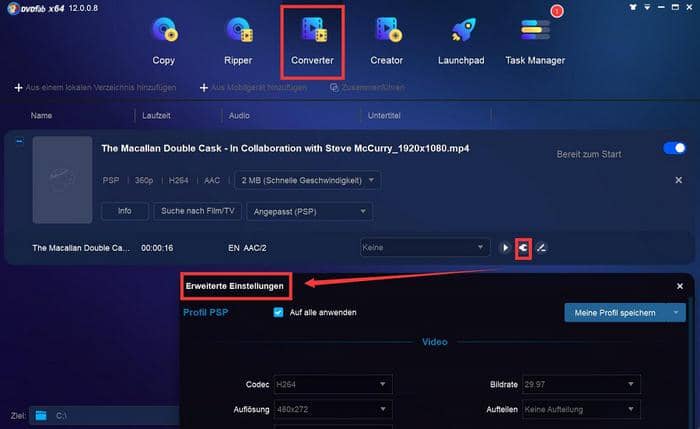This screenshot has width=700, height=429.
Task: Open the 'Angepasst (PSP)' profile dropdown
Action: click(309, 212)
